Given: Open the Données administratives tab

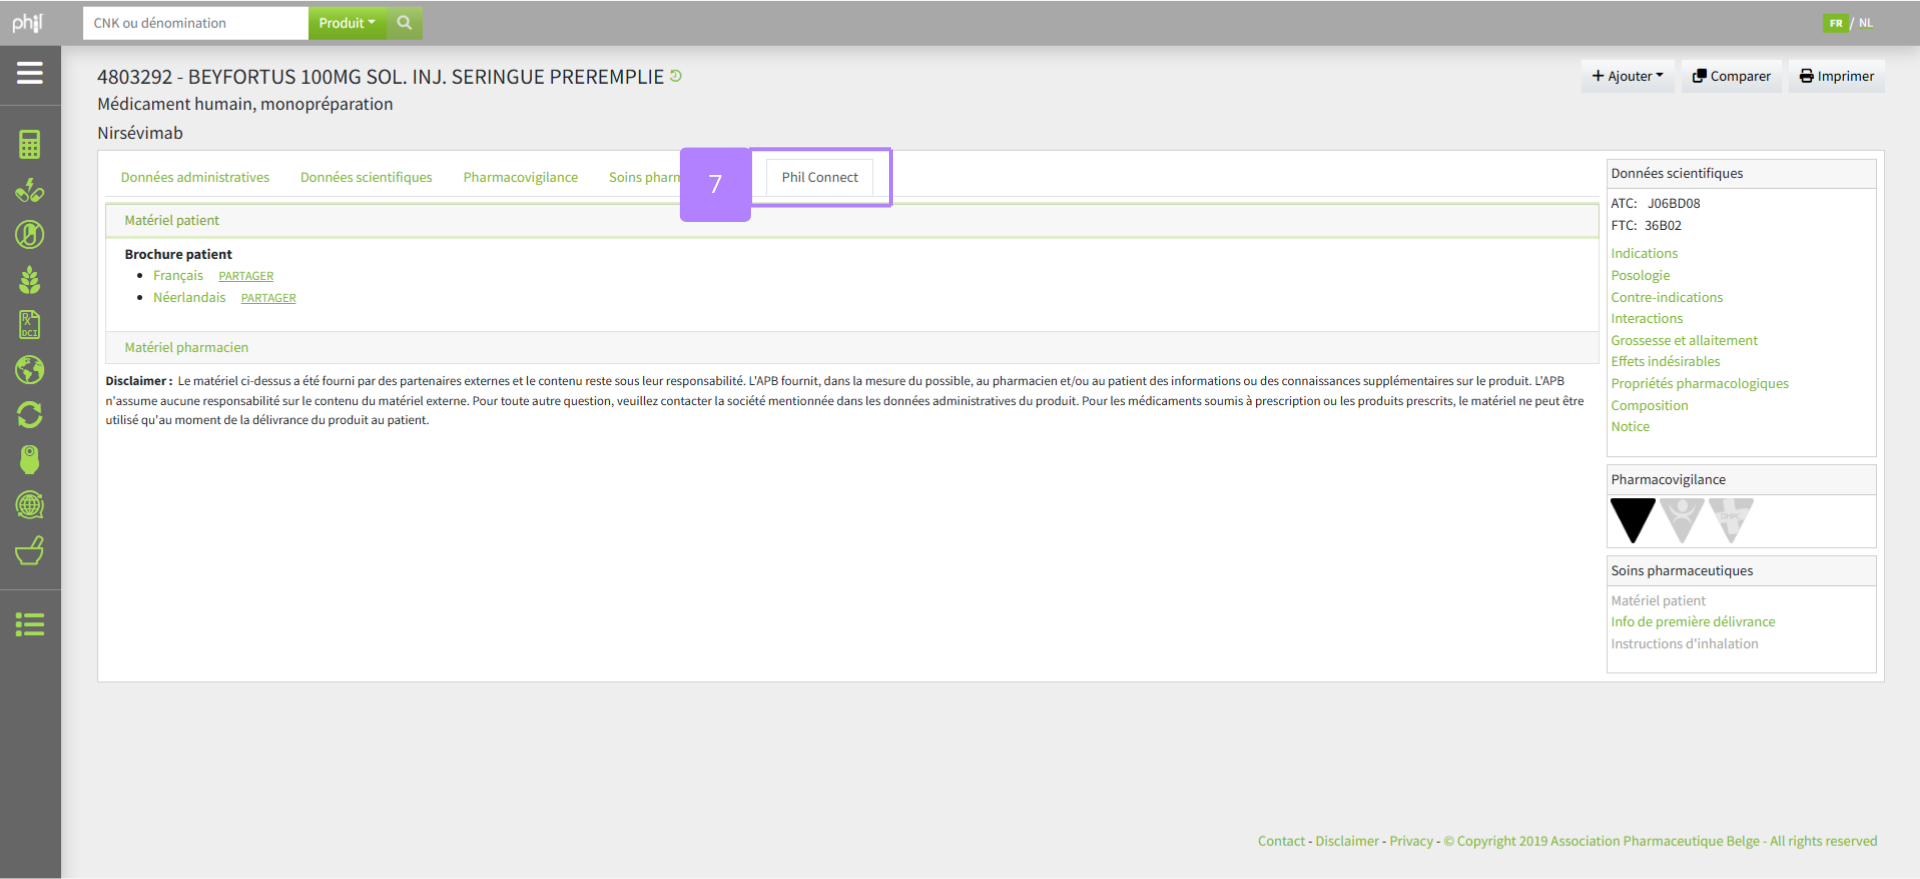Looking at the screenshot, I should [x=195, y=177].
